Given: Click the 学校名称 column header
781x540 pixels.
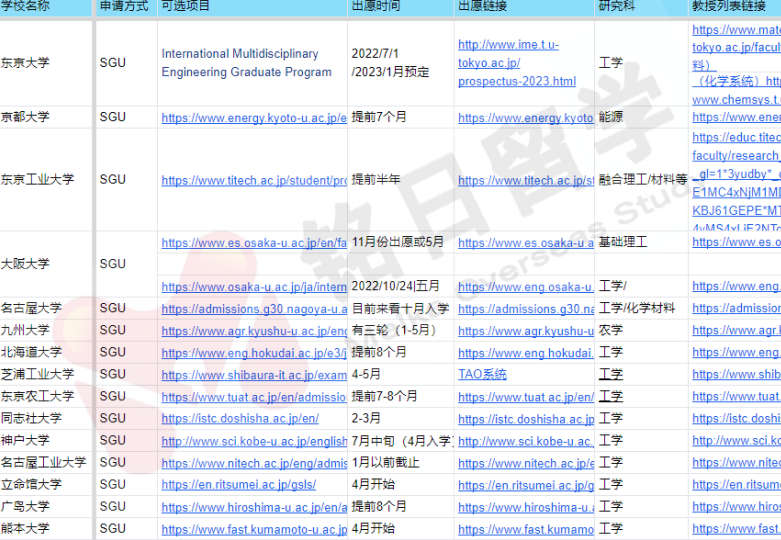Looking at the screenshot, I should 25,7.
